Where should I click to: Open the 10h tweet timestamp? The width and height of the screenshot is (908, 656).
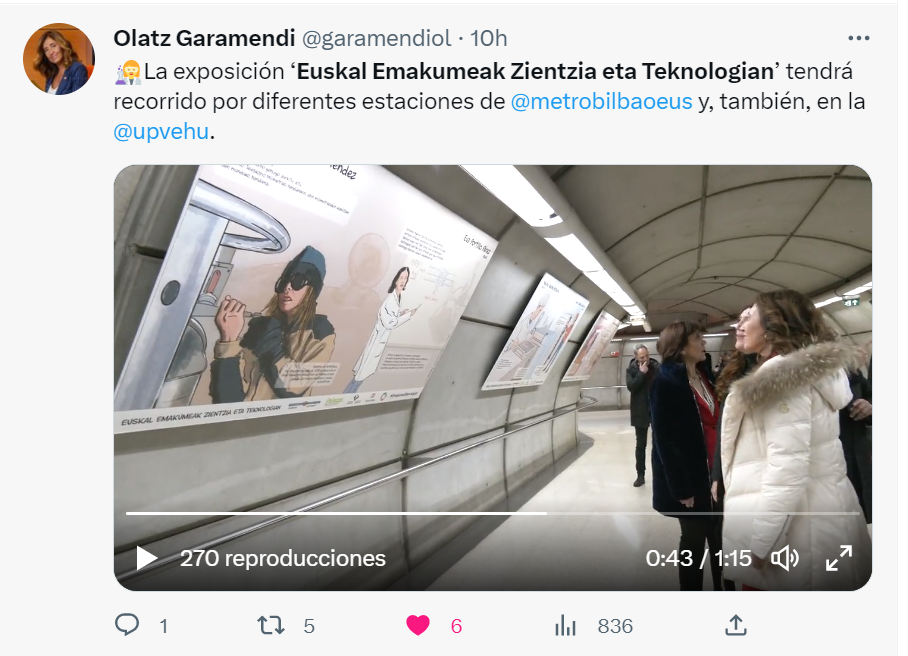[488, 38]
